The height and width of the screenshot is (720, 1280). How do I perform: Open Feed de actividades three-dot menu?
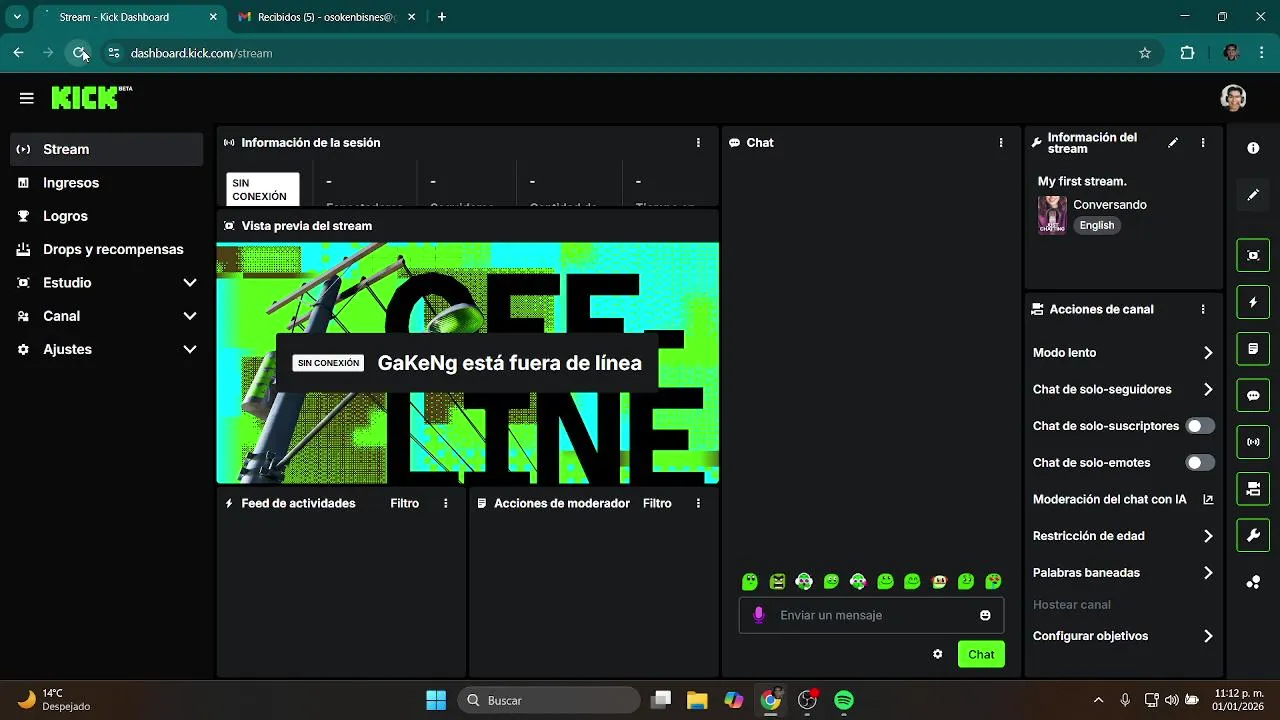(x=446, y=504)
